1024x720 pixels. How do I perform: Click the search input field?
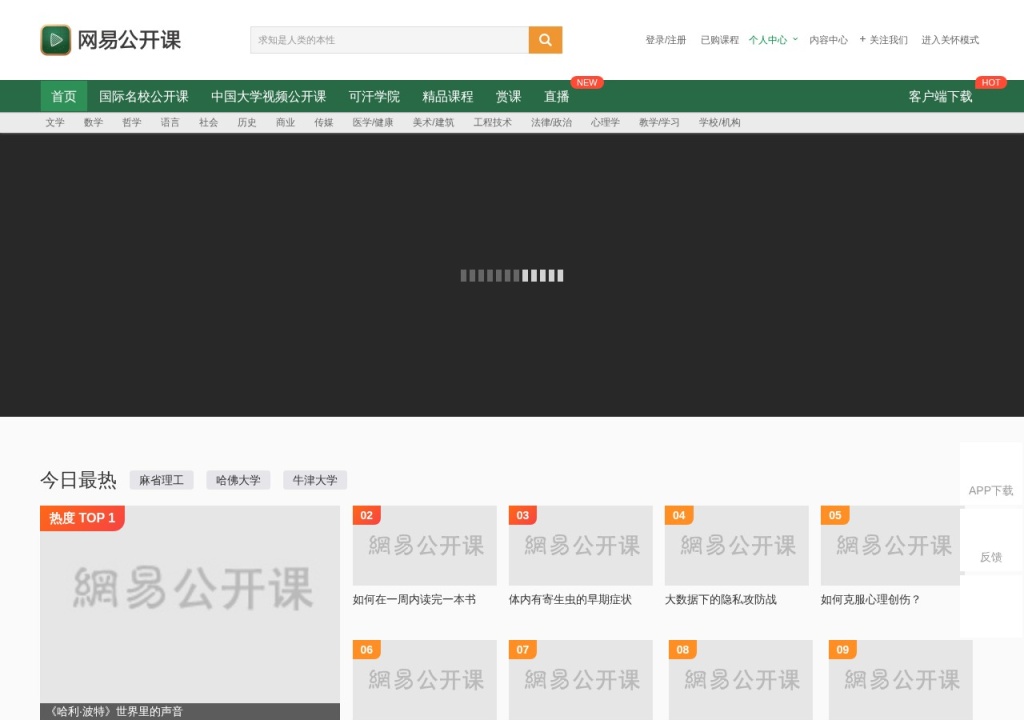point(389,40)
